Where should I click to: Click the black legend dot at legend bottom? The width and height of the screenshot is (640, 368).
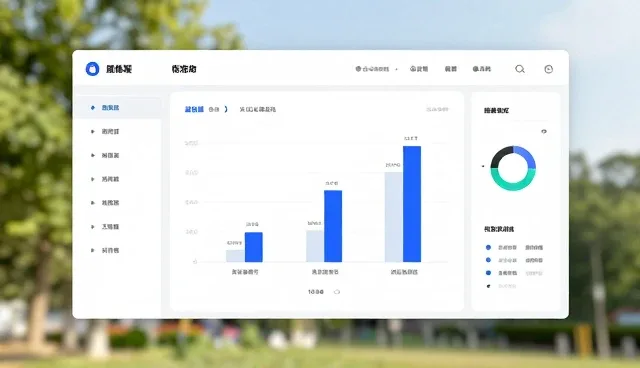pyautogui.click(x=488, y=286)
